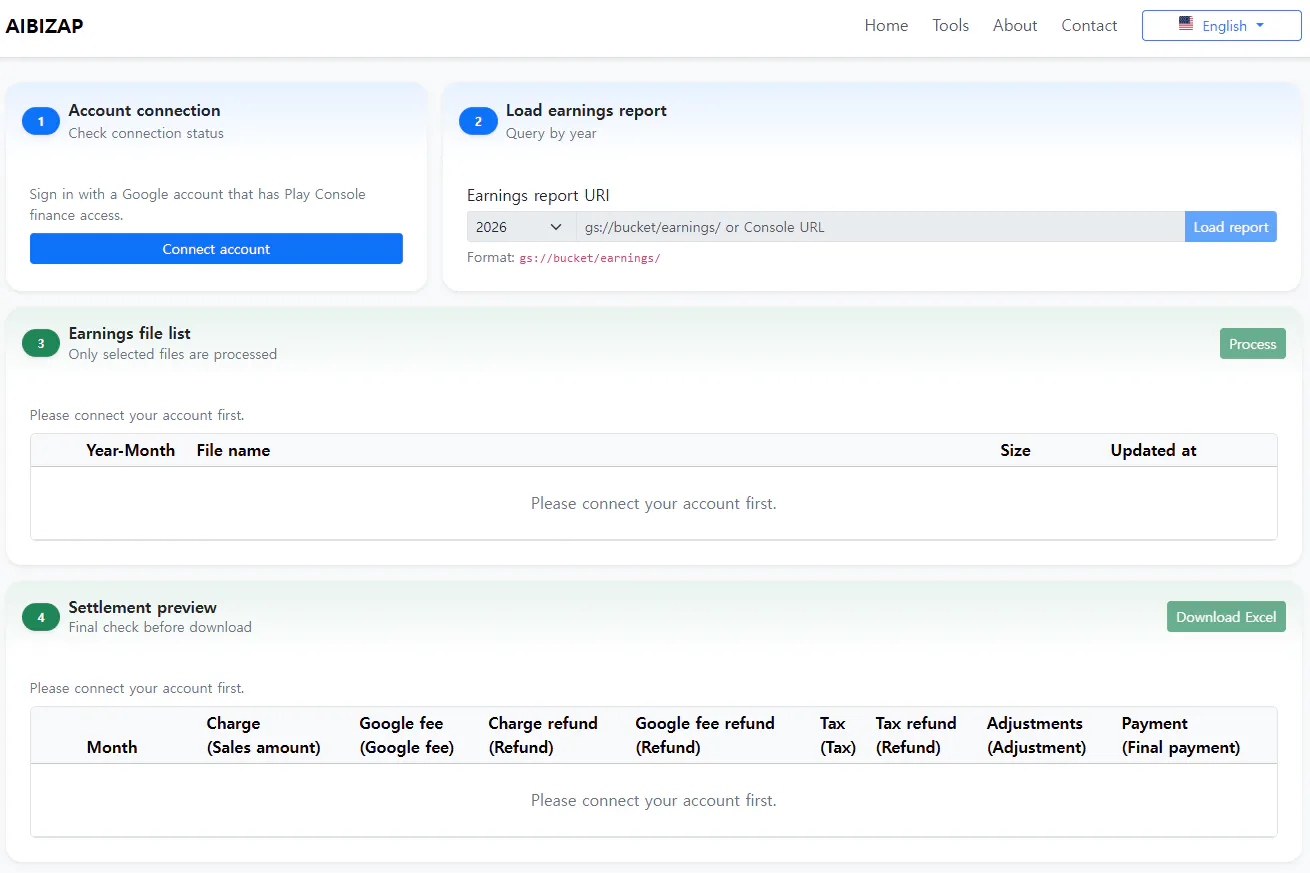Viewport: 1310px width, 873px height.
Task: Click the Adjustments column header
Action: pos(1036,735)
